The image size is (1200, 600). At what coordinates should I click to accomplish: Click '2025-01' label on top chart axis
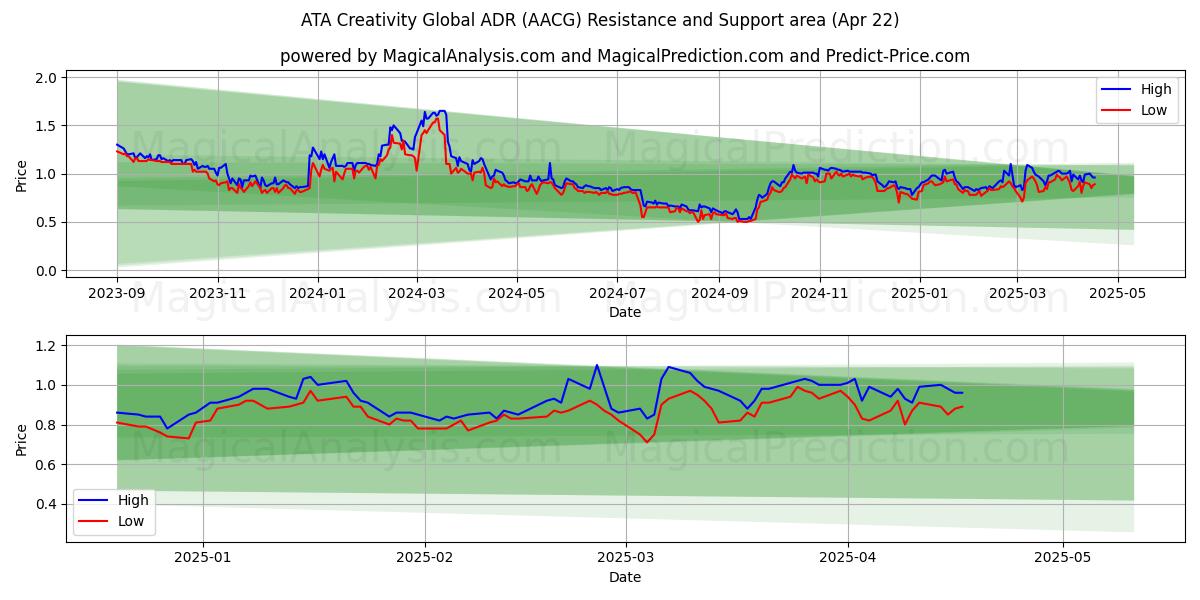[919, 293]
